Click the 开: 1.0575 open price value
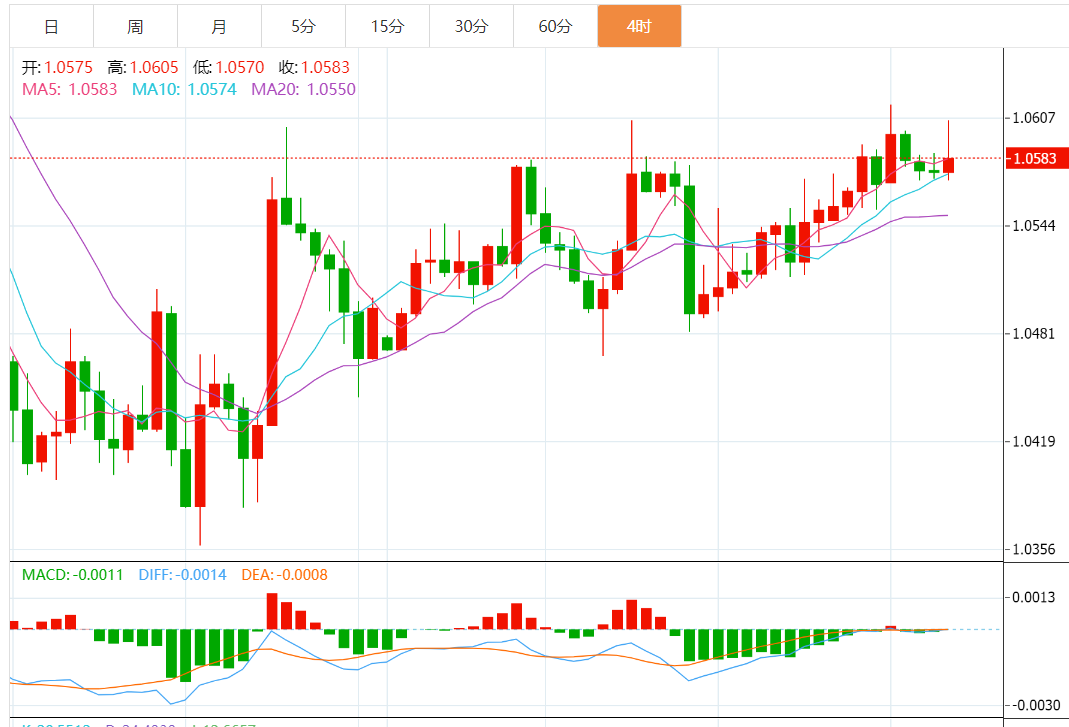Viewport: 1069px width, 727px height. click(57, 68)
